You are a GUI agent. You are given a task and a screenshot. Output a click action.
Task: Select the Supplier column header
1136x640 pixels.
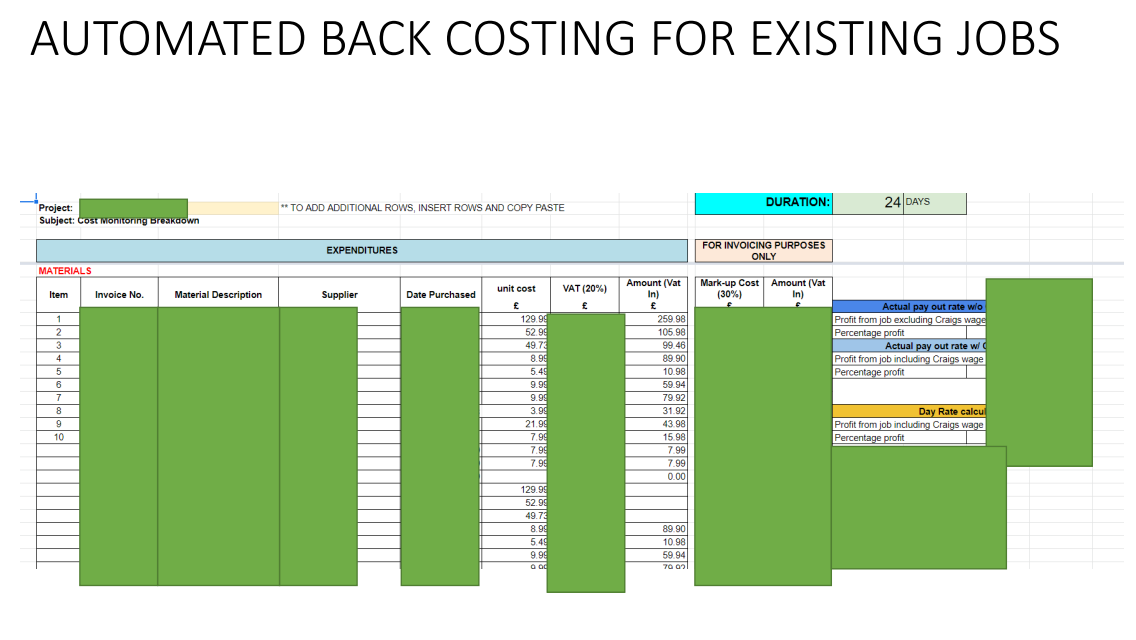(340, 295)
